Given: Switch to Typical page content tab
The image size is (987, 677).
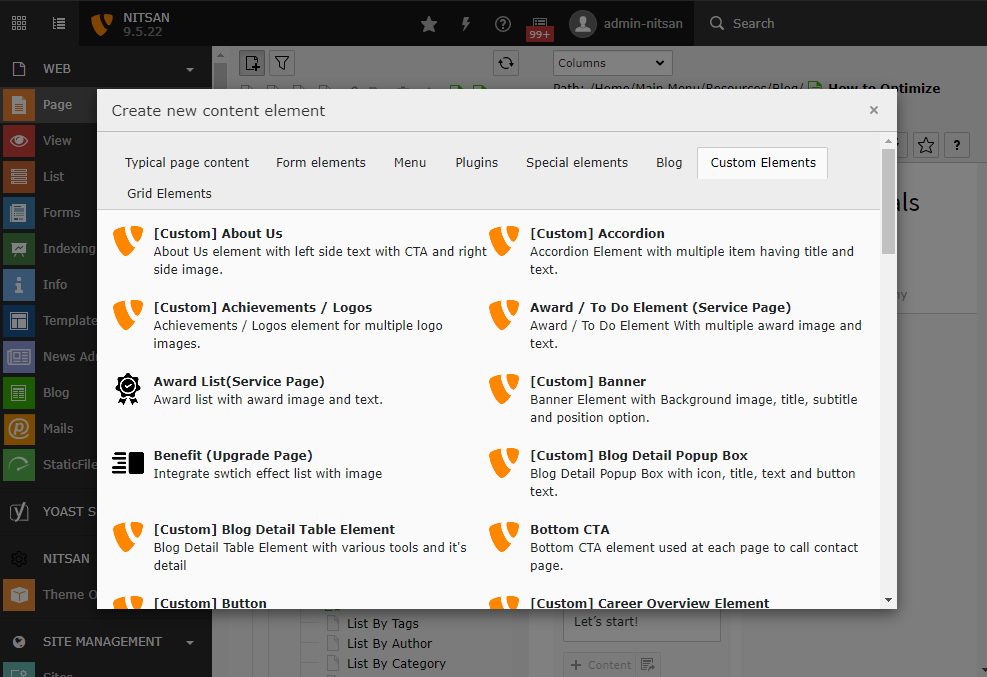Looking at the screenshot, I should click(187, 162).
